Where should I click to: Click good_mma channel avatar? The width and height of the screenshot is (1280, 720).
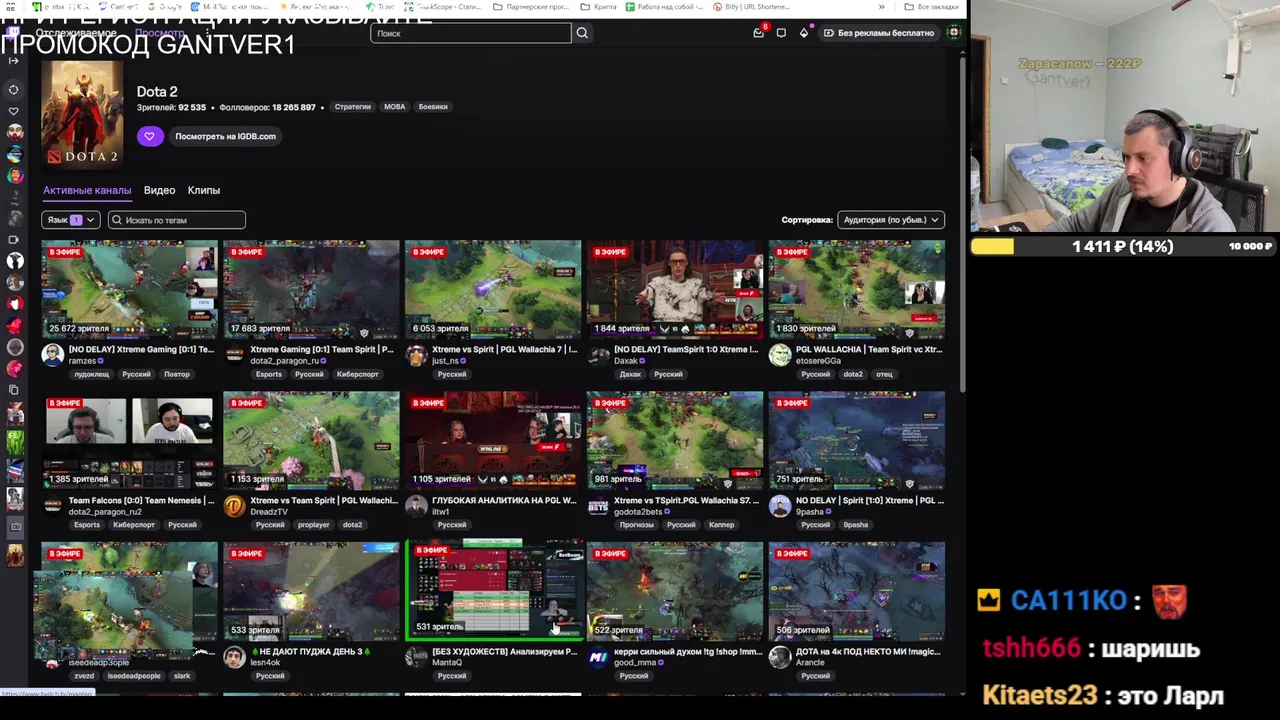click(x=598, y=657)
